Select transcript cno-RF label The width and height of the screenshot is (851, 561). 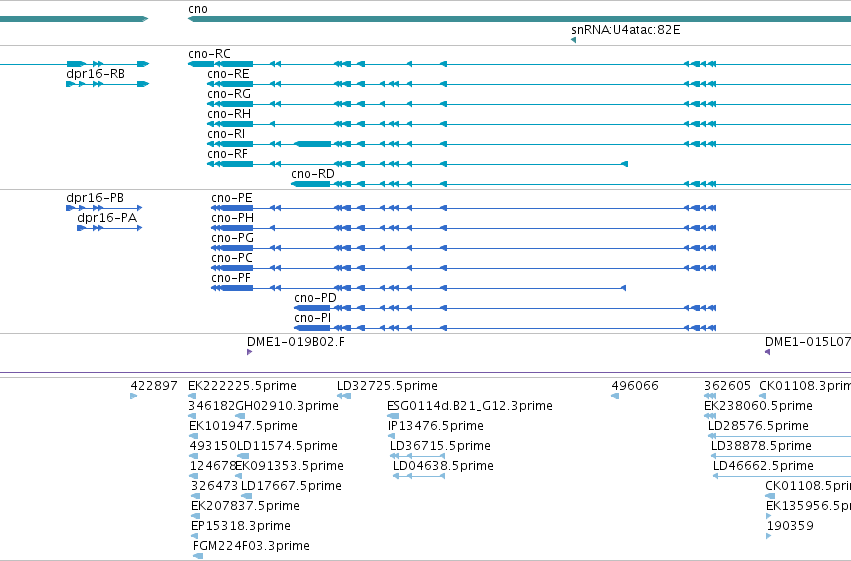[227, 154]
